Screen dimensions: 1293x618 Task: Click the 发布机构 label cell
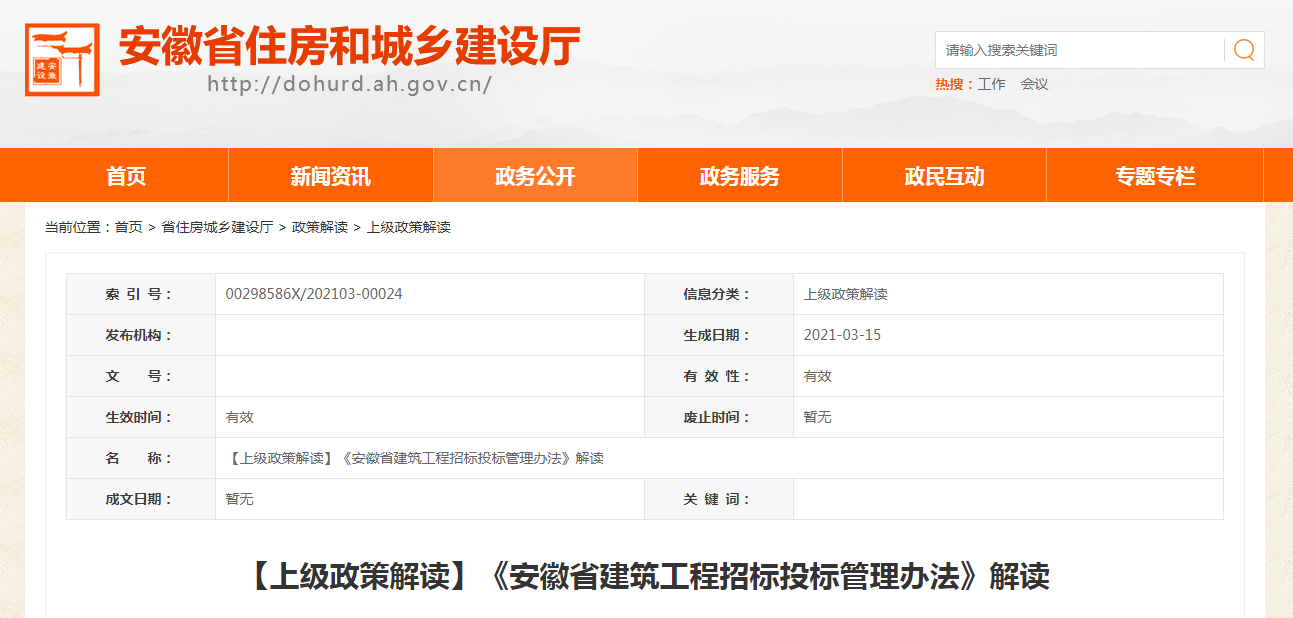coord(141,335)
